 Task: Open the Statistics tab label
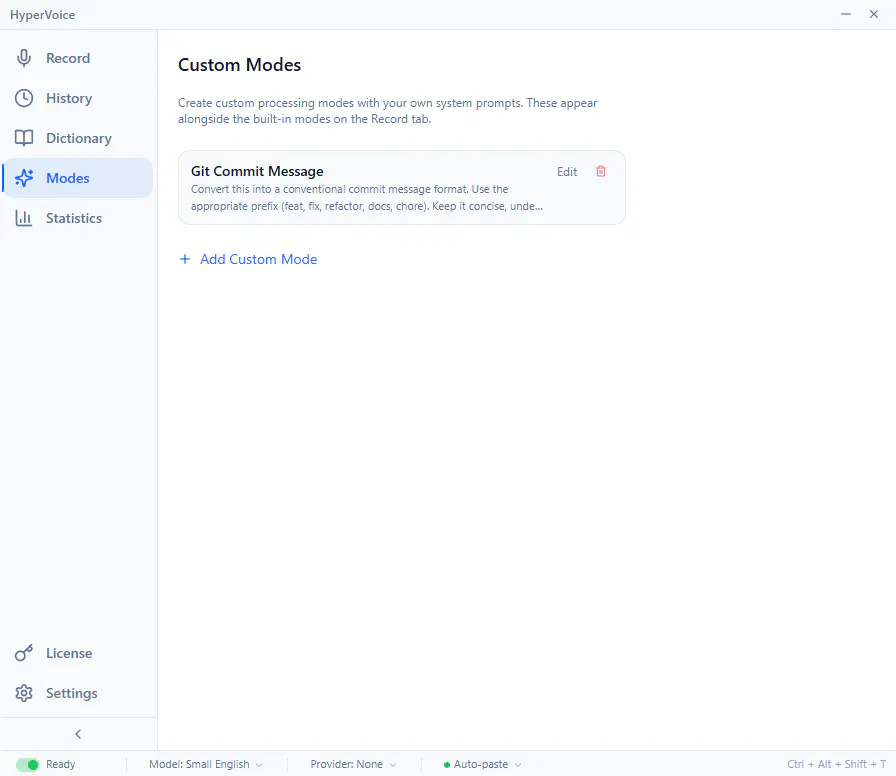tap(74, 218)
